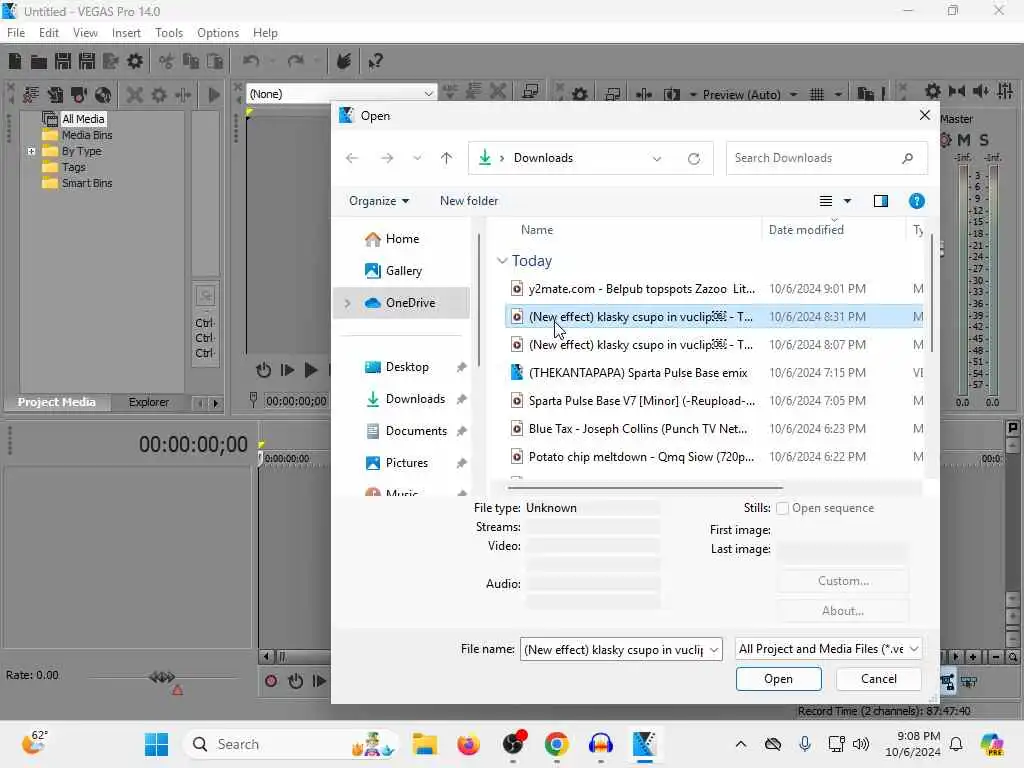Open the File menu

(16, 33)
